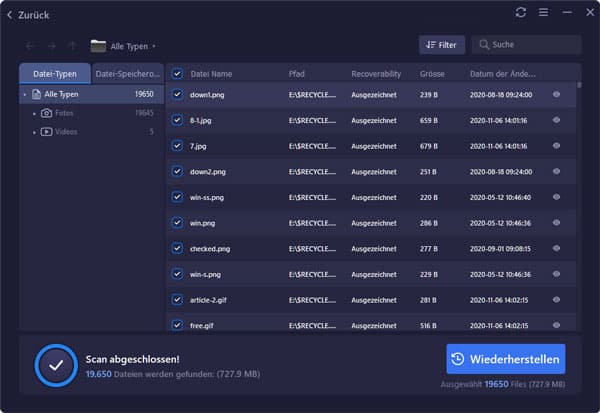
Task: Click the navigate back arrow icon
Action: [30, 46]
